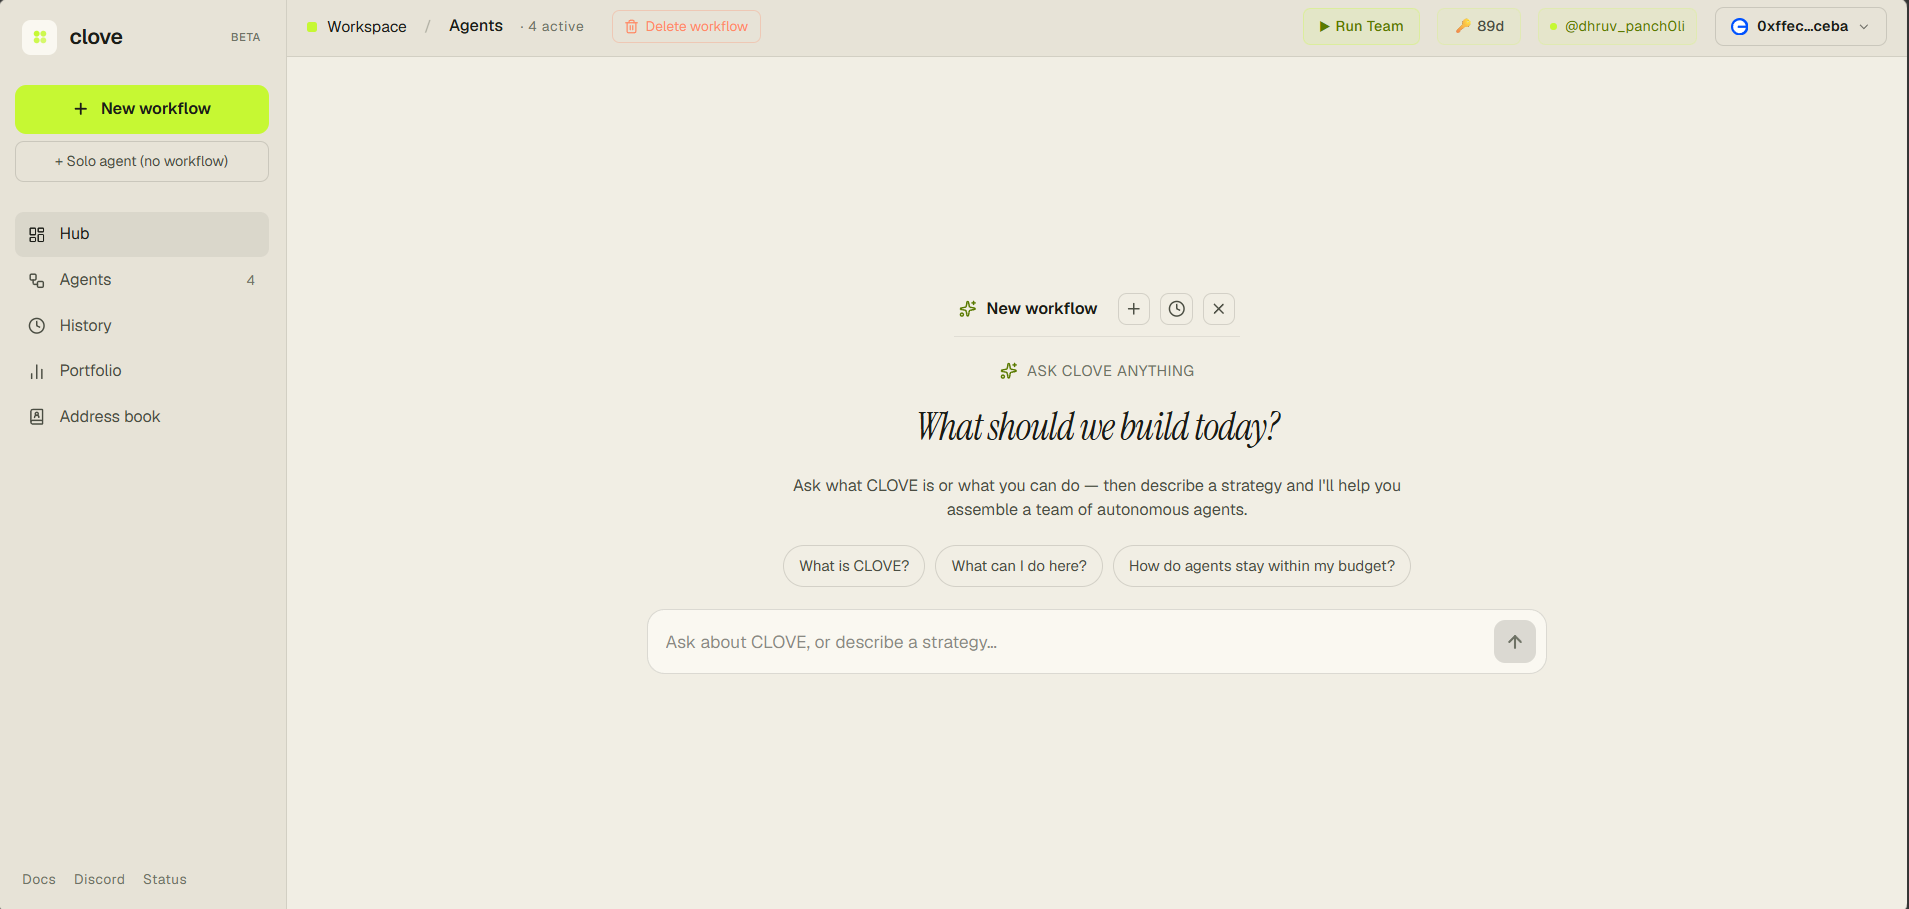Image resolution: width=1909 pixels, height=909 pixels.
Task: Click the Agents icon in sidebar
Action: coord(37,280)
